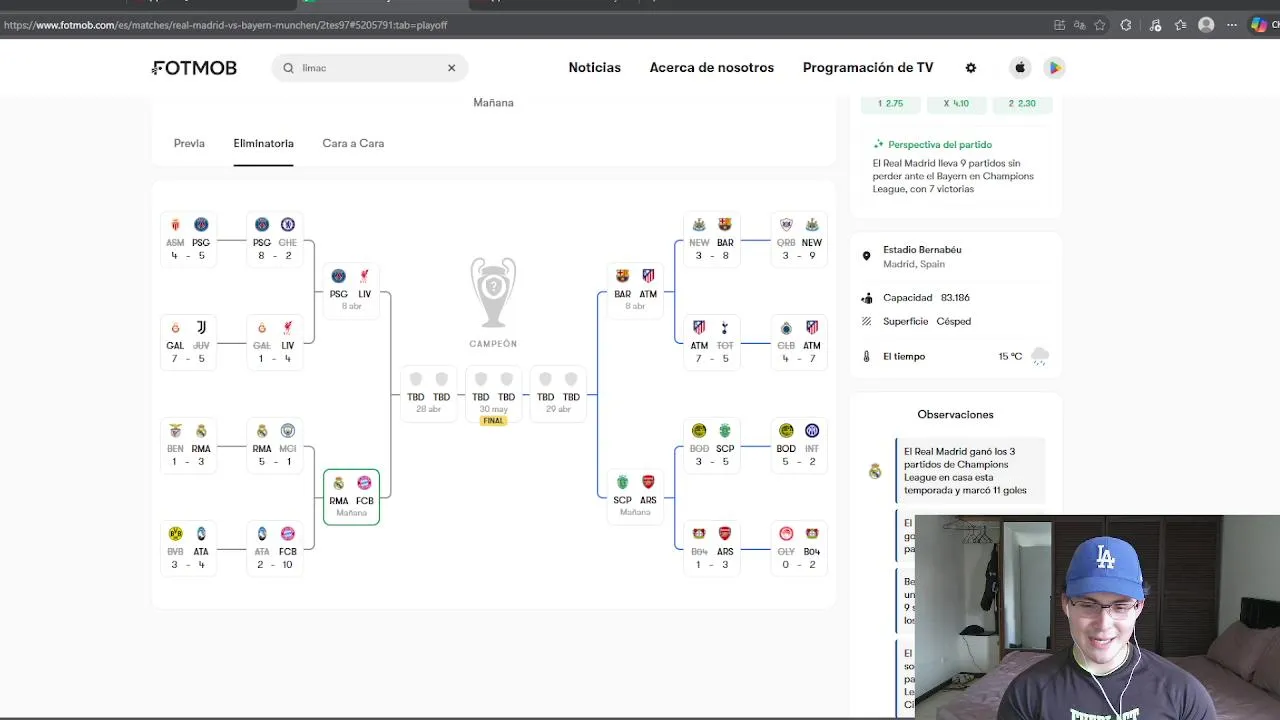
Task: Click the Capacidad stadium icon
Action: [866, 298]
